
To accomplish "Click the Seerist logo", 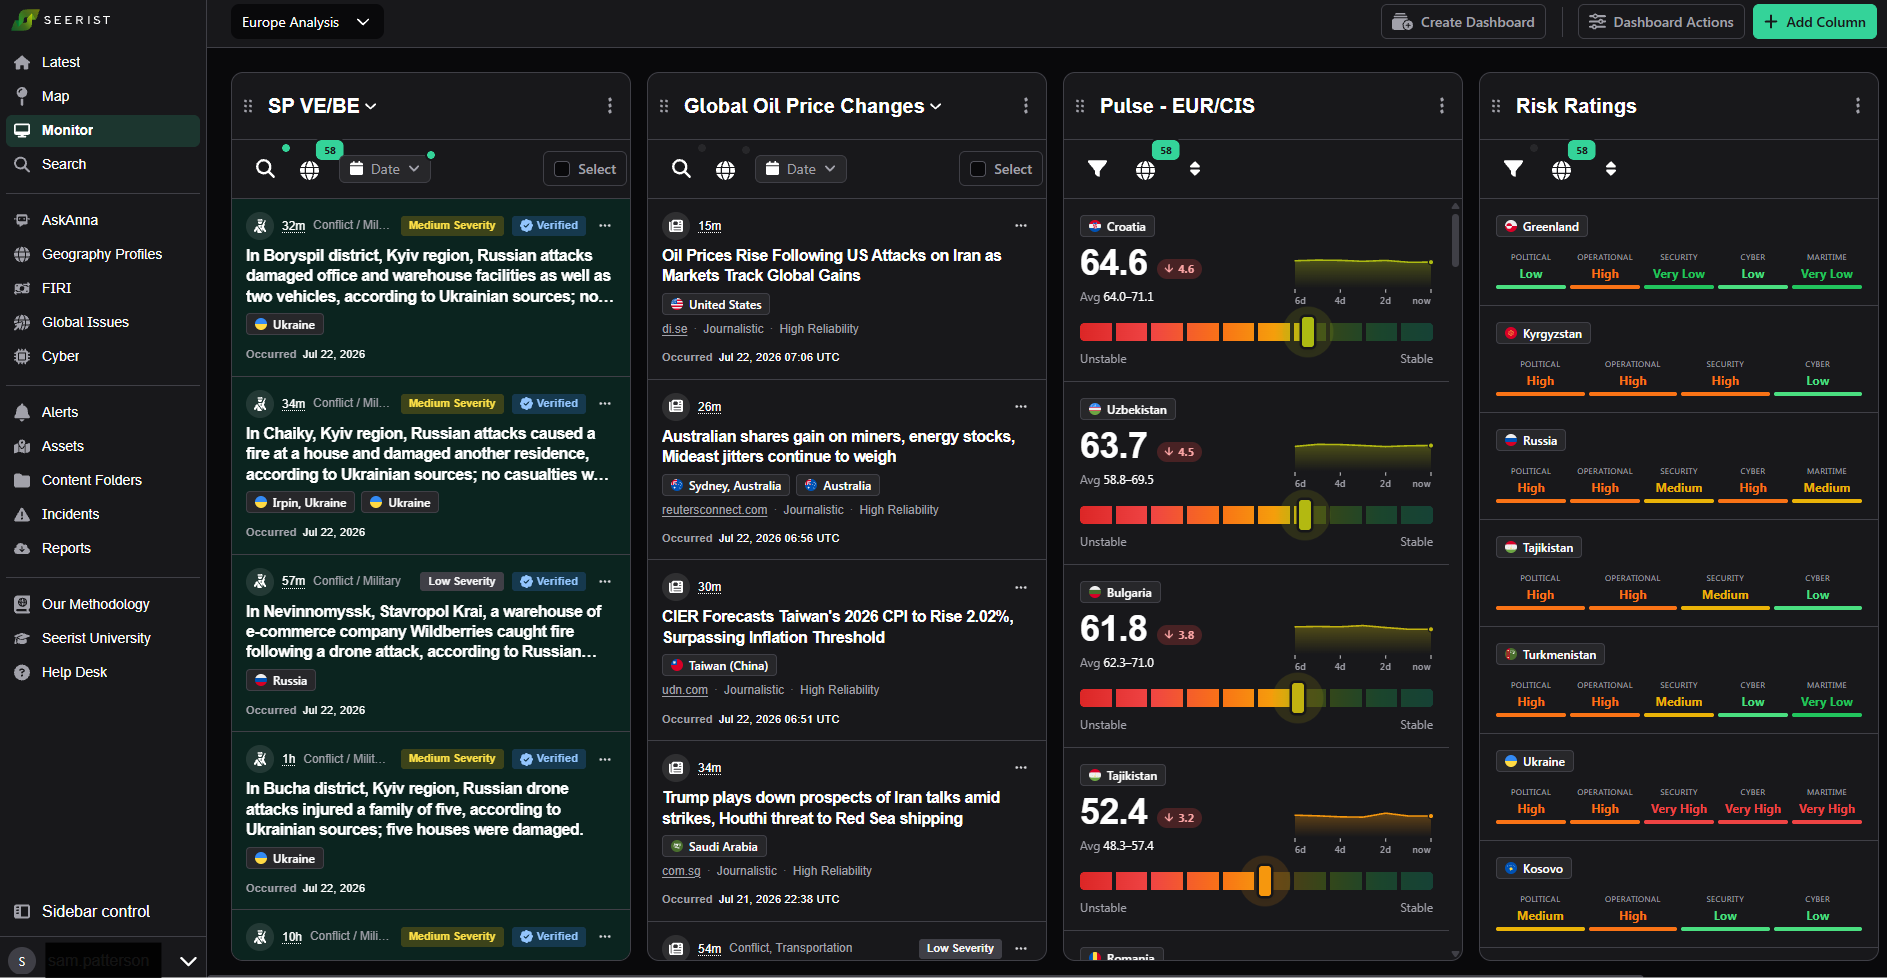I will 61,20.
